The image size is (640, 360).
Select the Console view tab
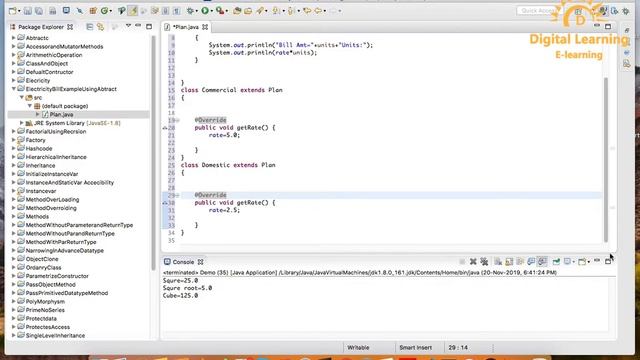[183, 262]
